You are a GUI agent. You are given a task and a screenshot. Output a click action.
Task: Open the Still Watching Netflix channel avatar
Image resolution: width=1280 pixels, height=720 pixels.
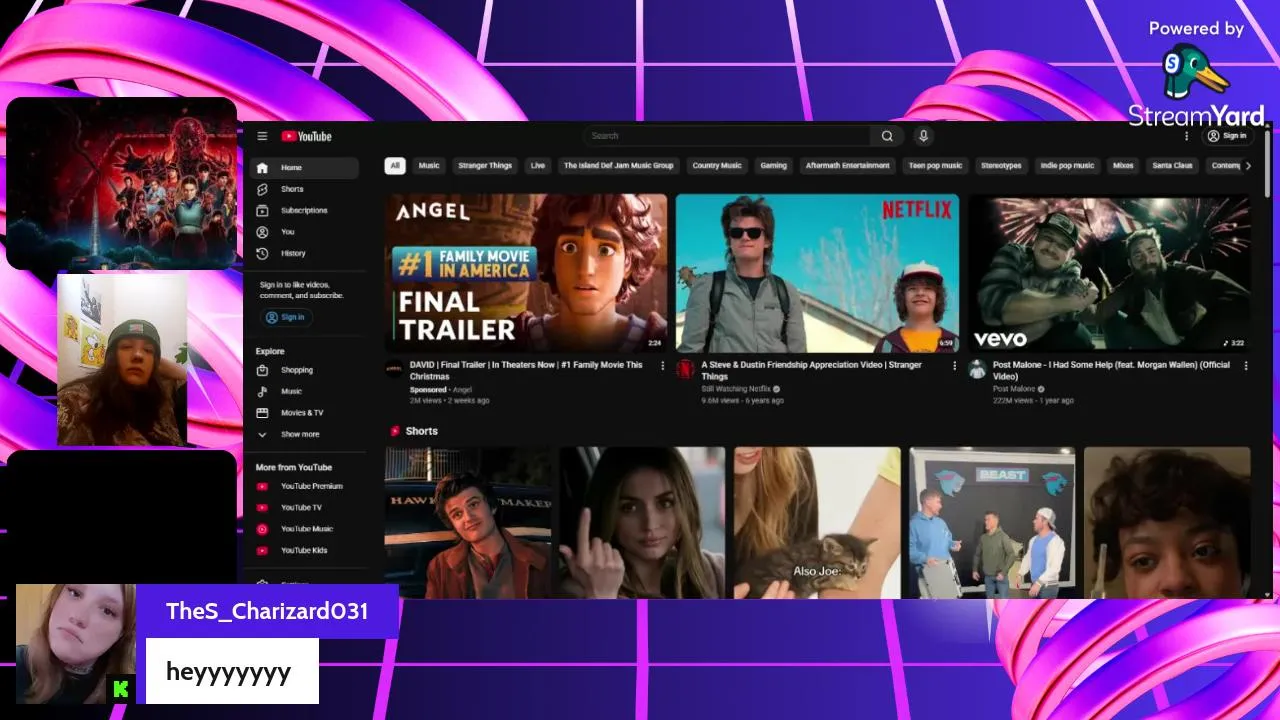point(685,369)
